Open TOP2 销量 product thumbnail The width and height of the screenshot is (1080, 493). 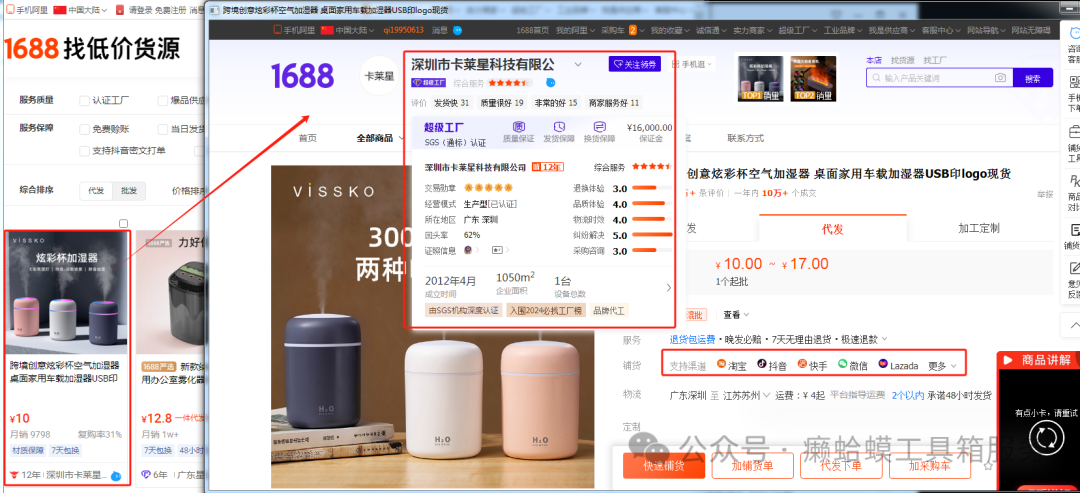click(813, 78)
